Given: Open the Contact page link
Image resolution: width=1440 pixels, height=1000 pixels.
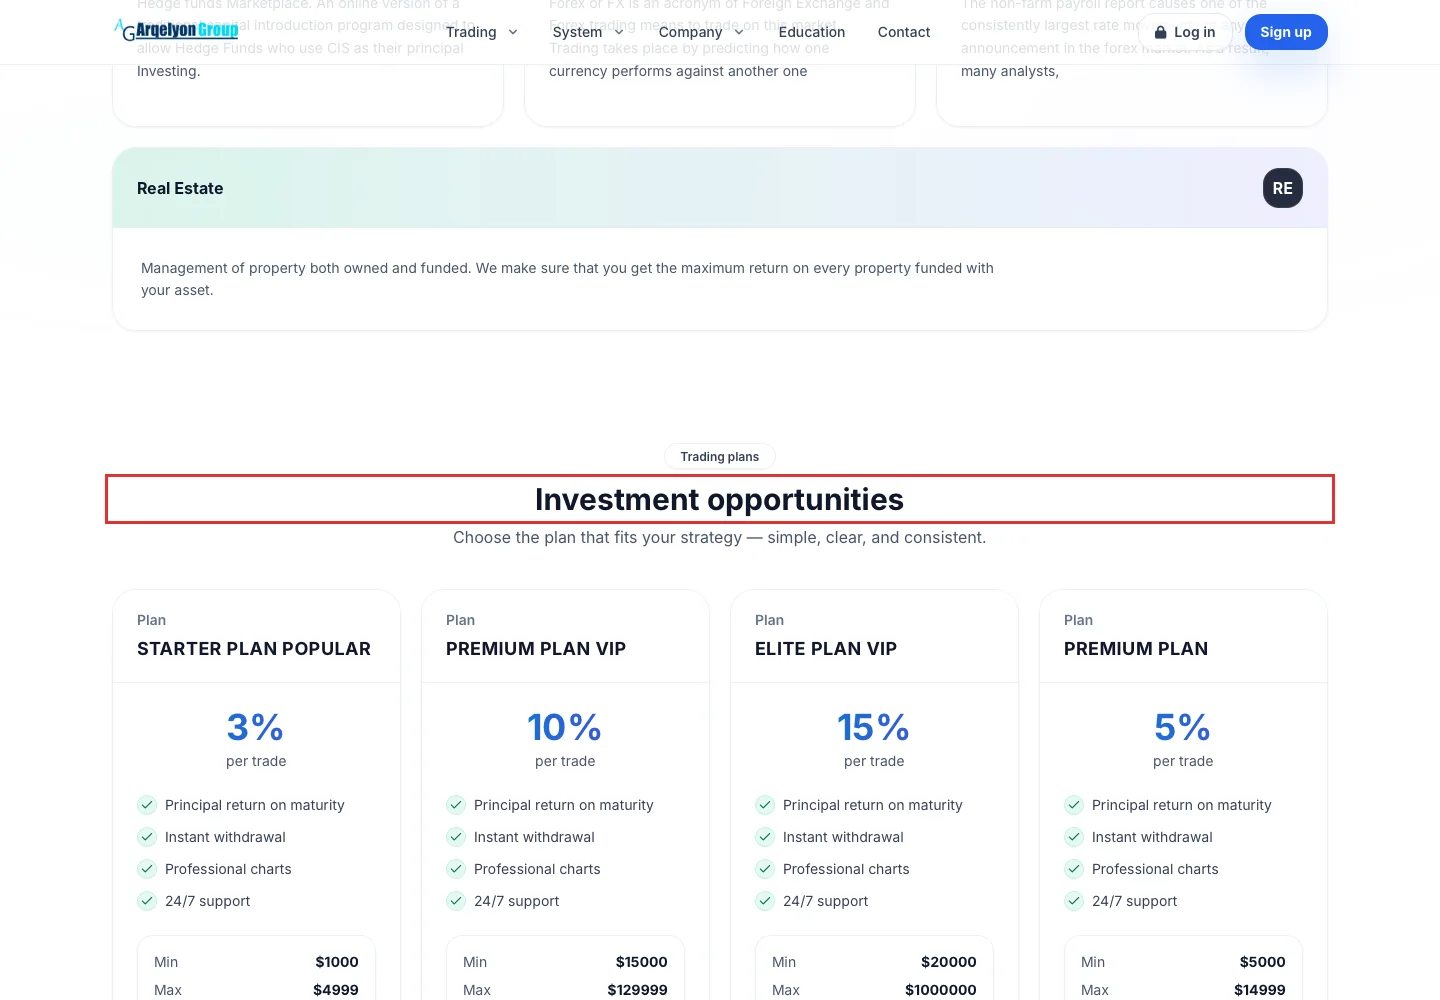Looking at the screenshot, I should pyautogui.click(x=904, y=32).
